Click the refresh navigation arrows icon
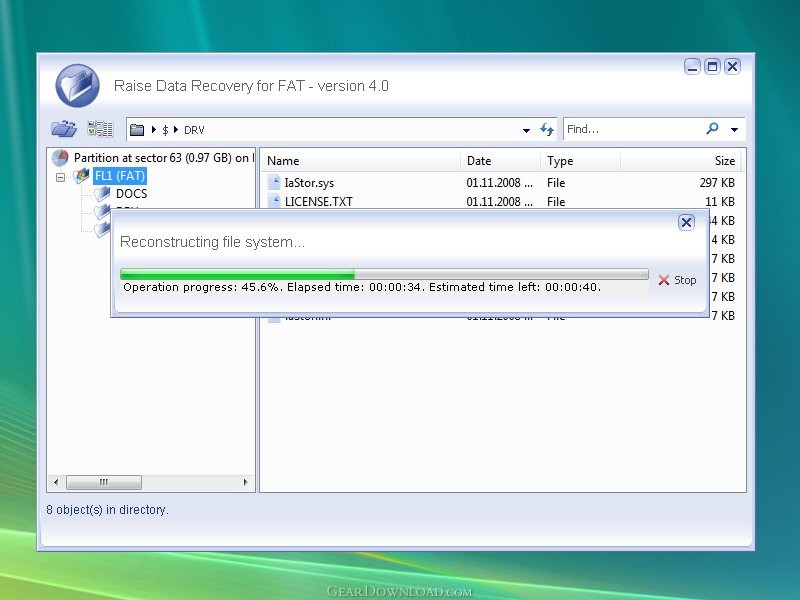This screenshot has width=800, height=600. (547, 130)
